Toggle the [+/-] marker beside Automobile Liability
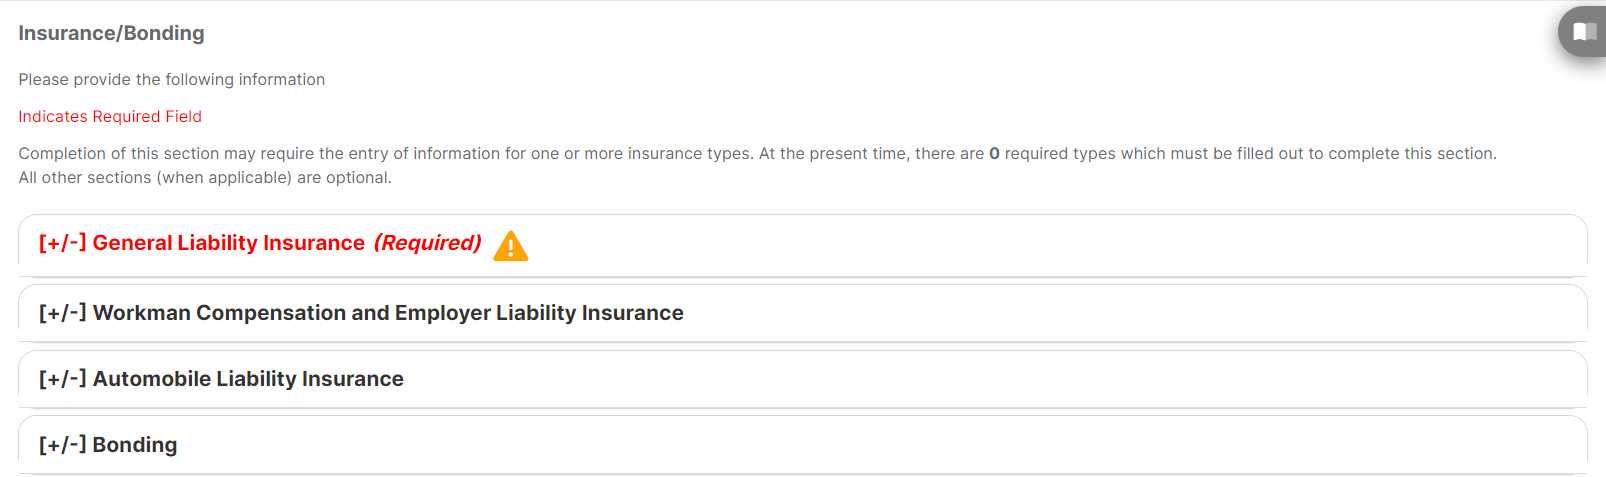Screen dimensions: 1606x477 pyautogui.click(x=62, y=379)
